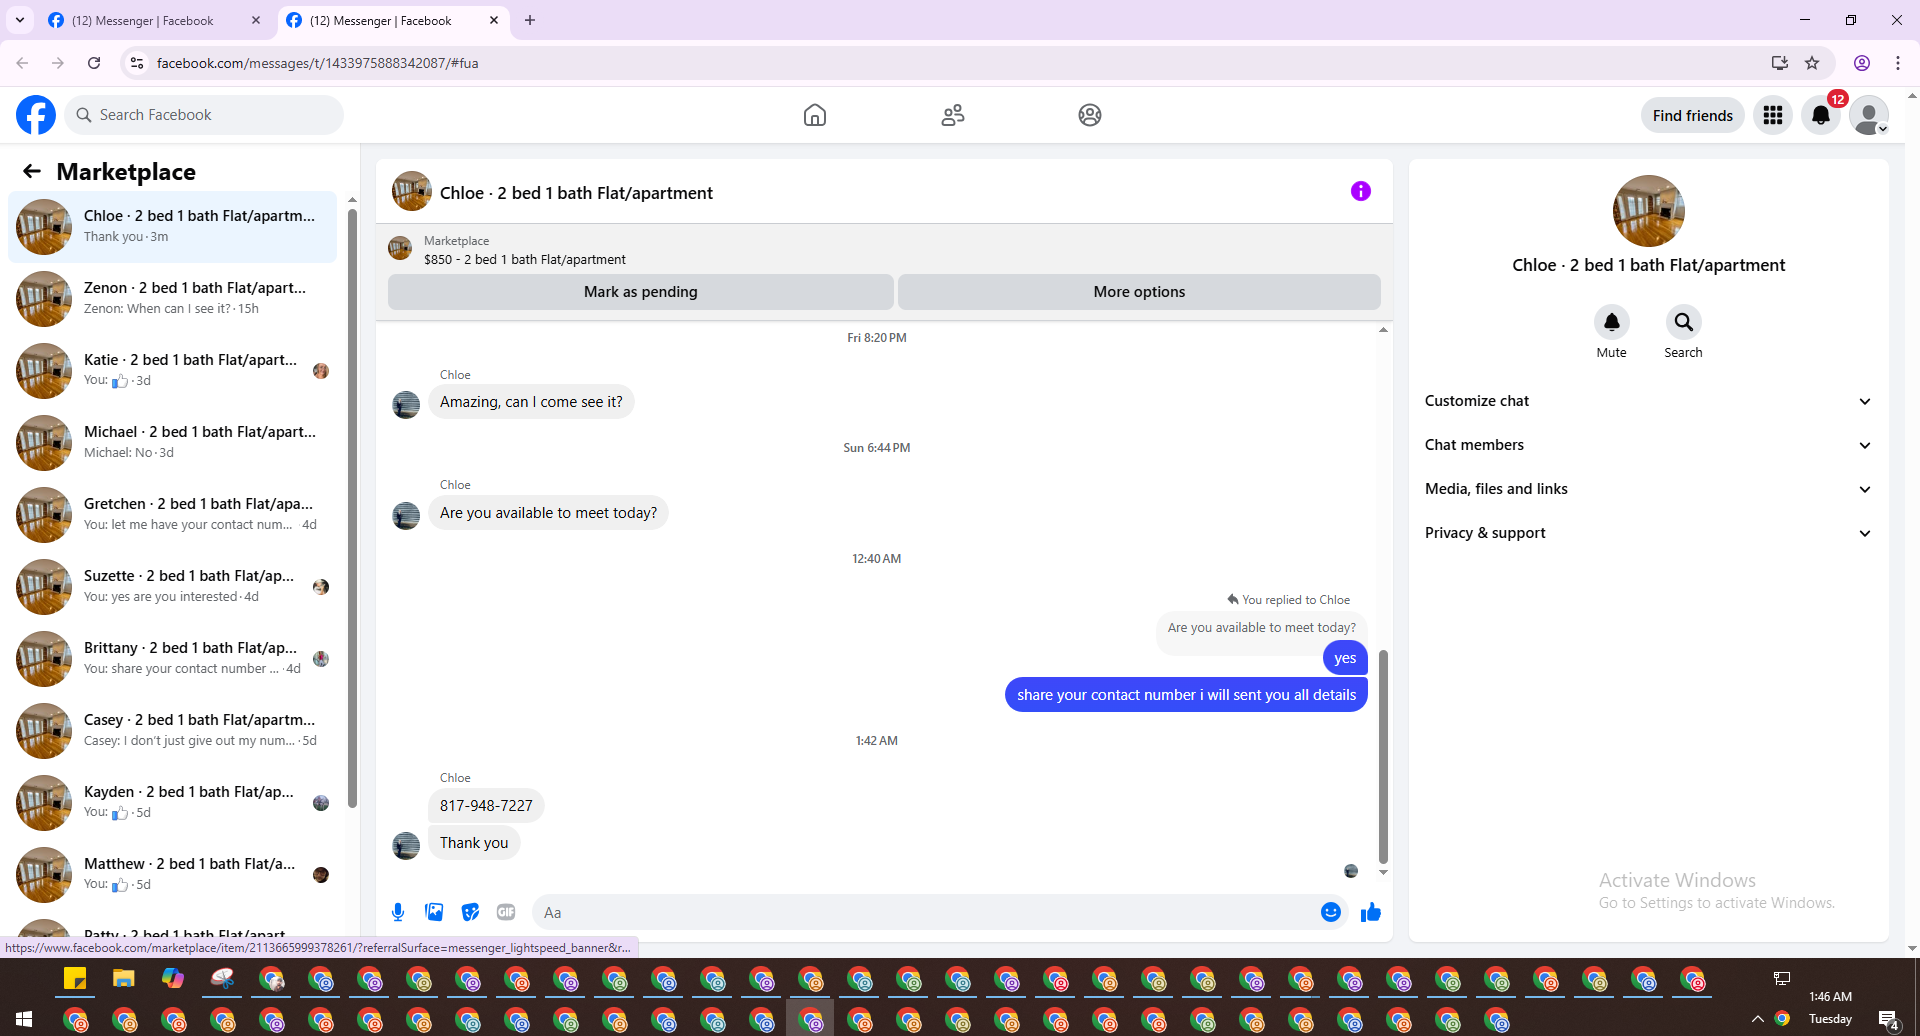
Task: Reload the page with browser refresh icon
Action: click(94, 63)
